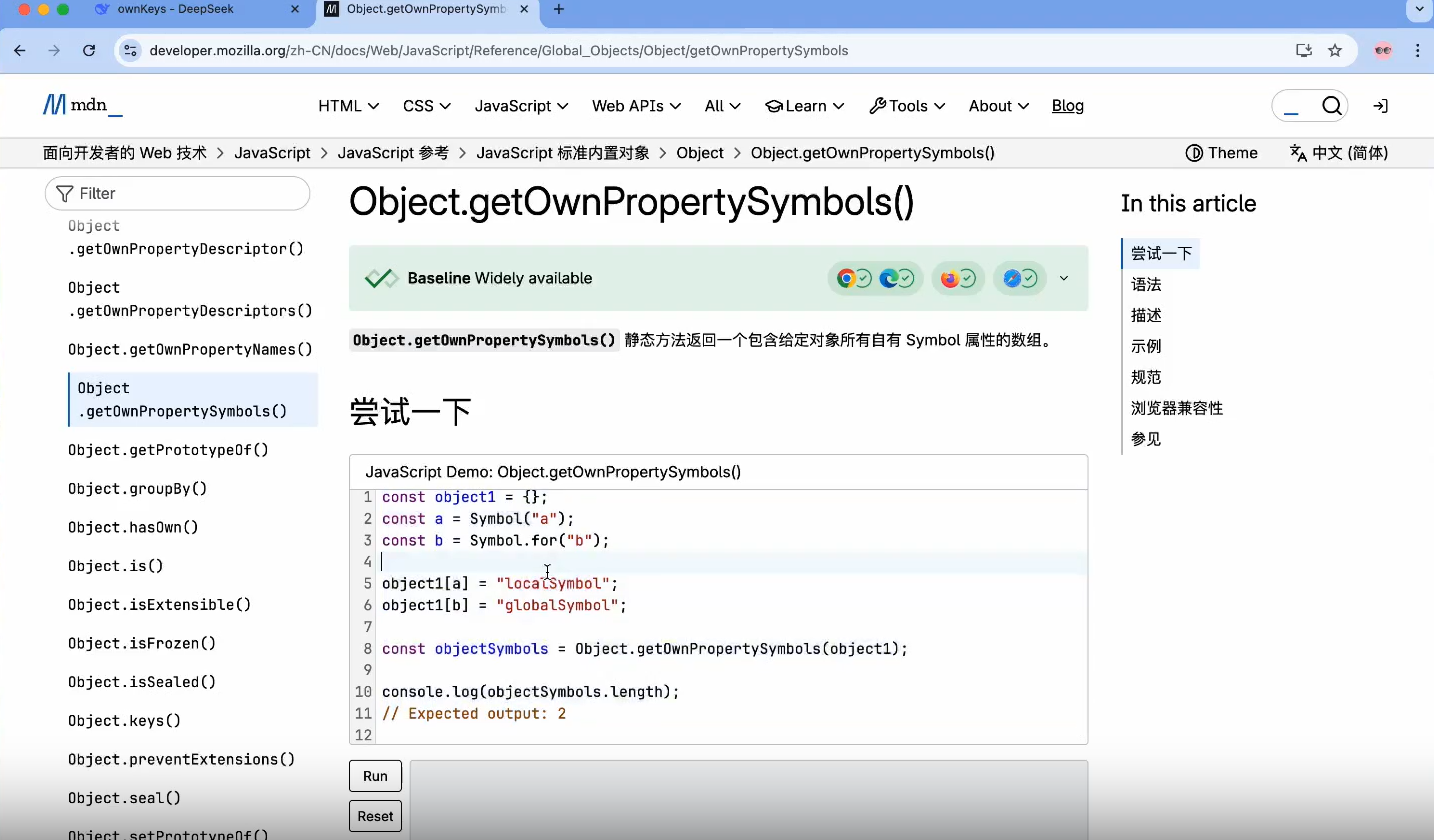Click the Theme icon button
The image size is (1434, 840).
pyautogui.click(x=1221, y=153)
